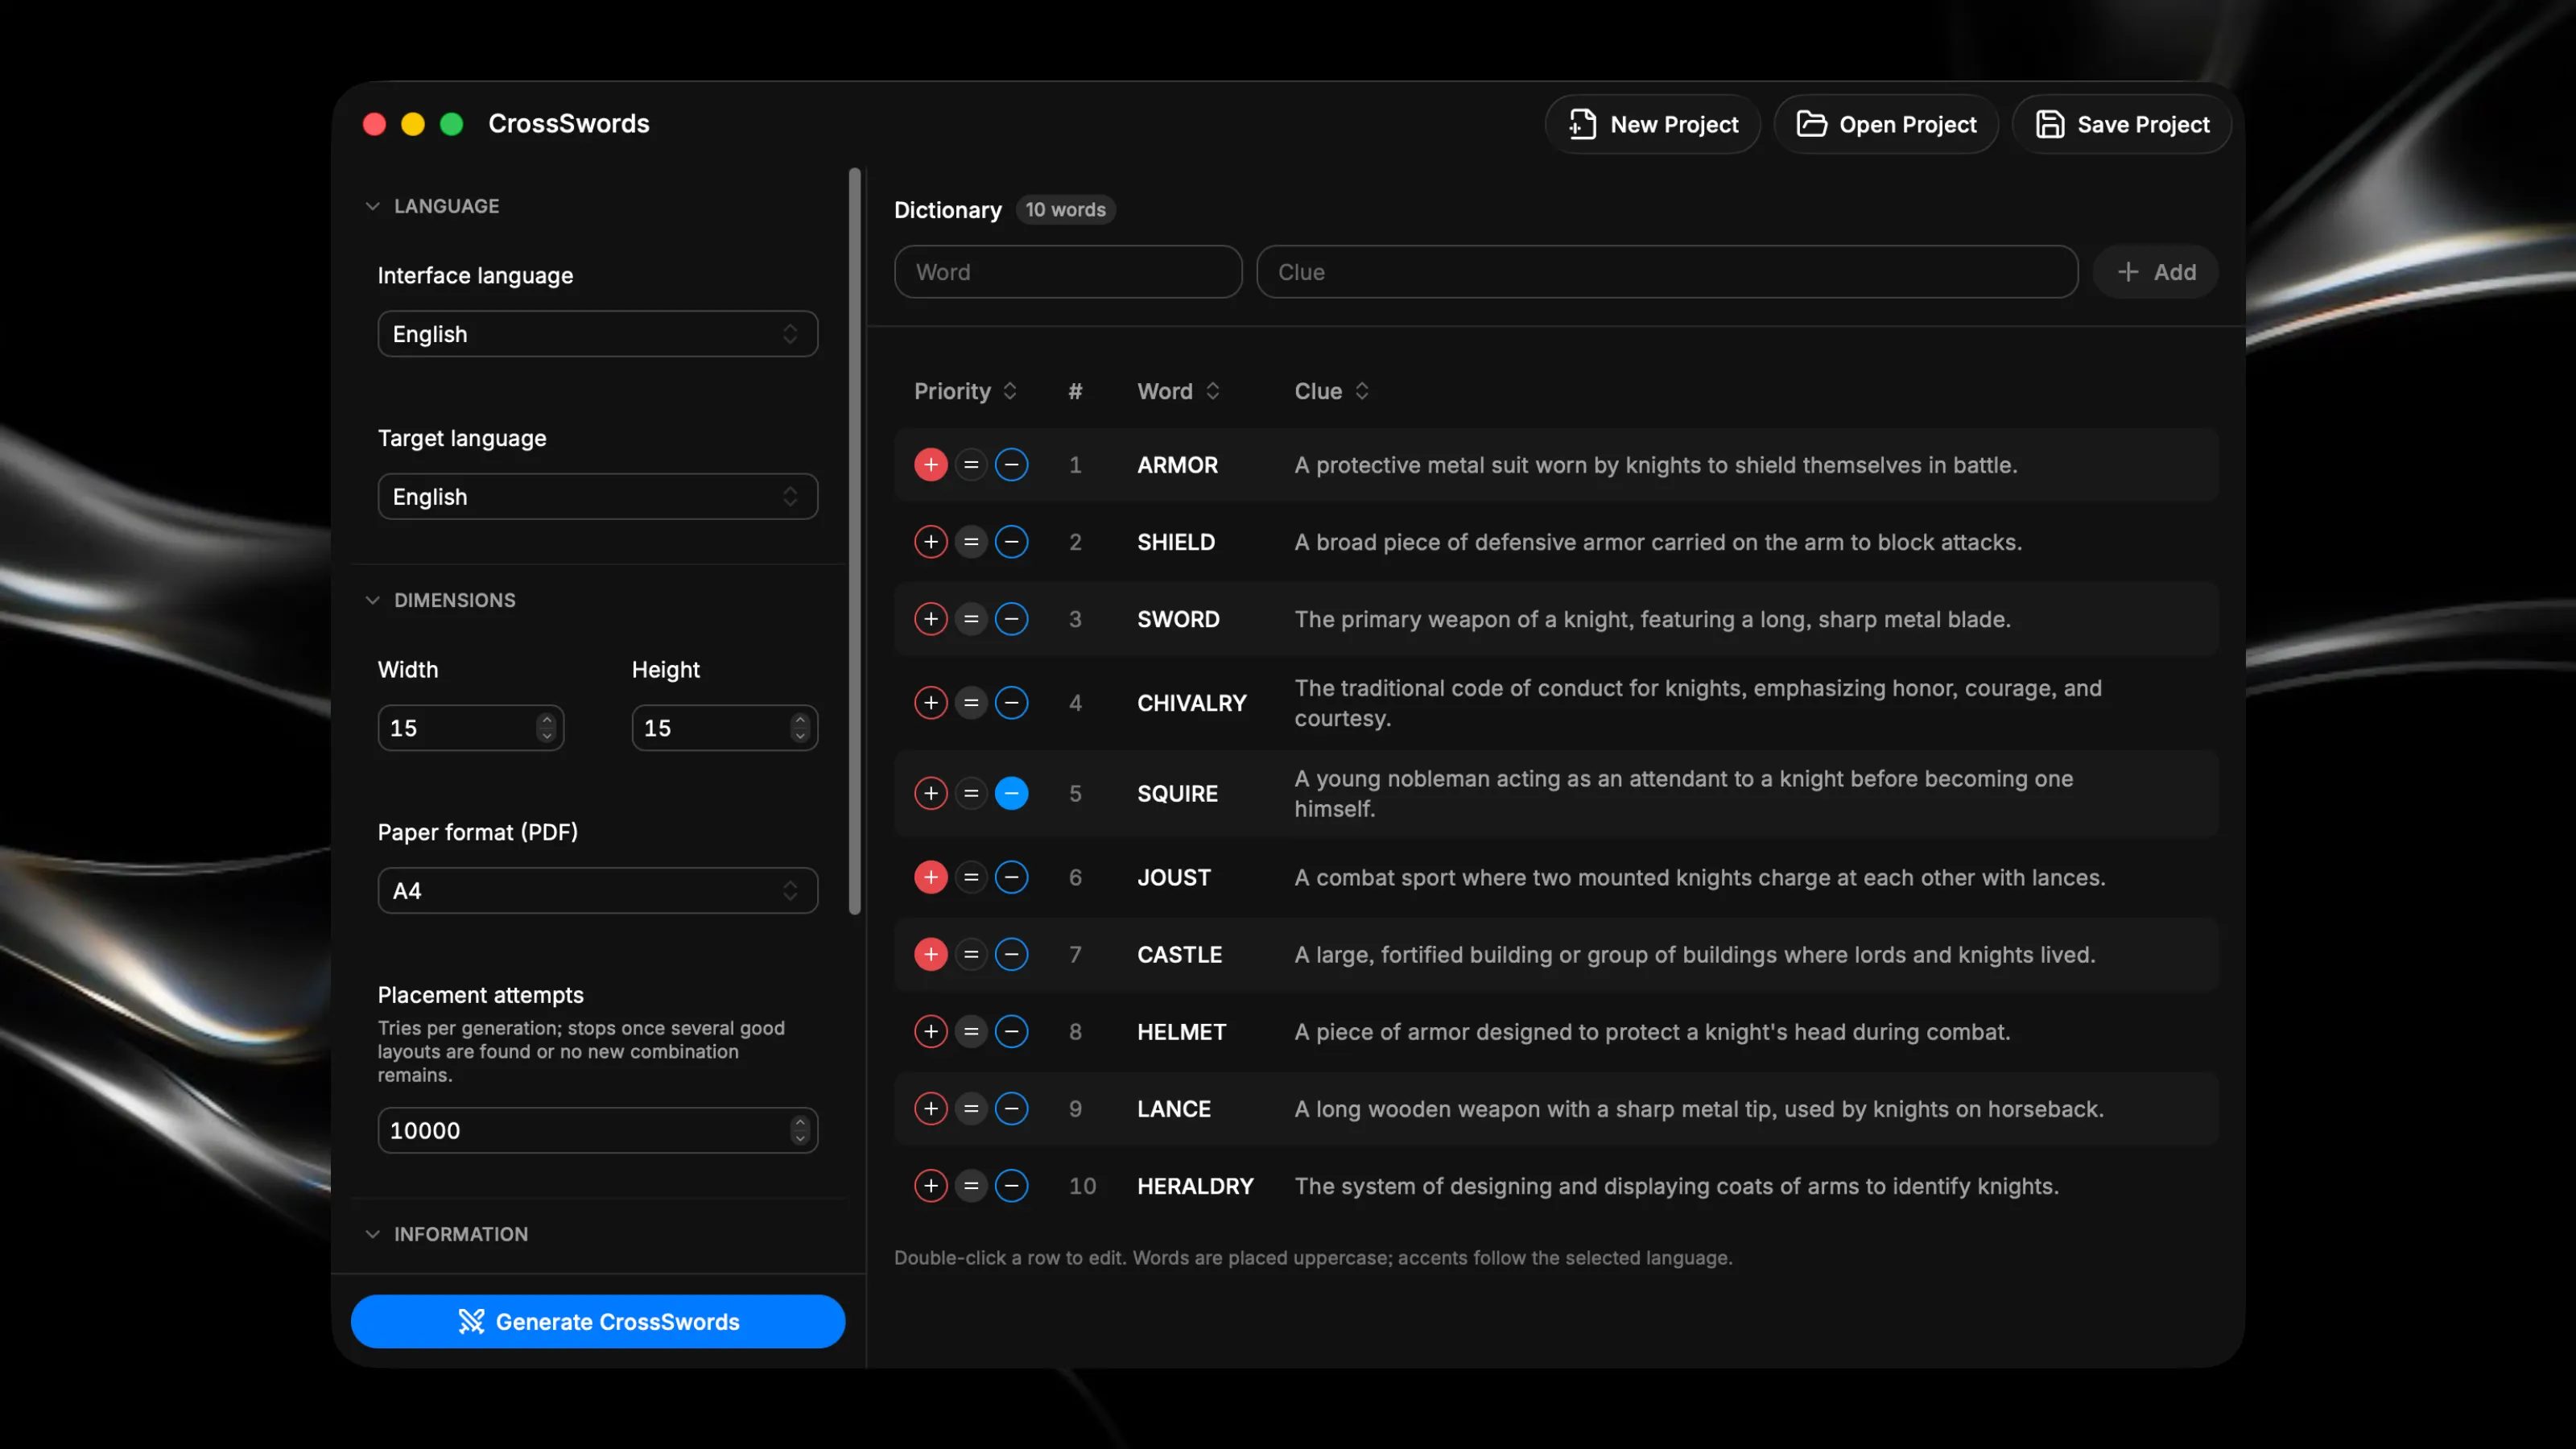Raise priority of SHIELD with plus icon
The image size is (2576, 1449).
tap(930, 542)
